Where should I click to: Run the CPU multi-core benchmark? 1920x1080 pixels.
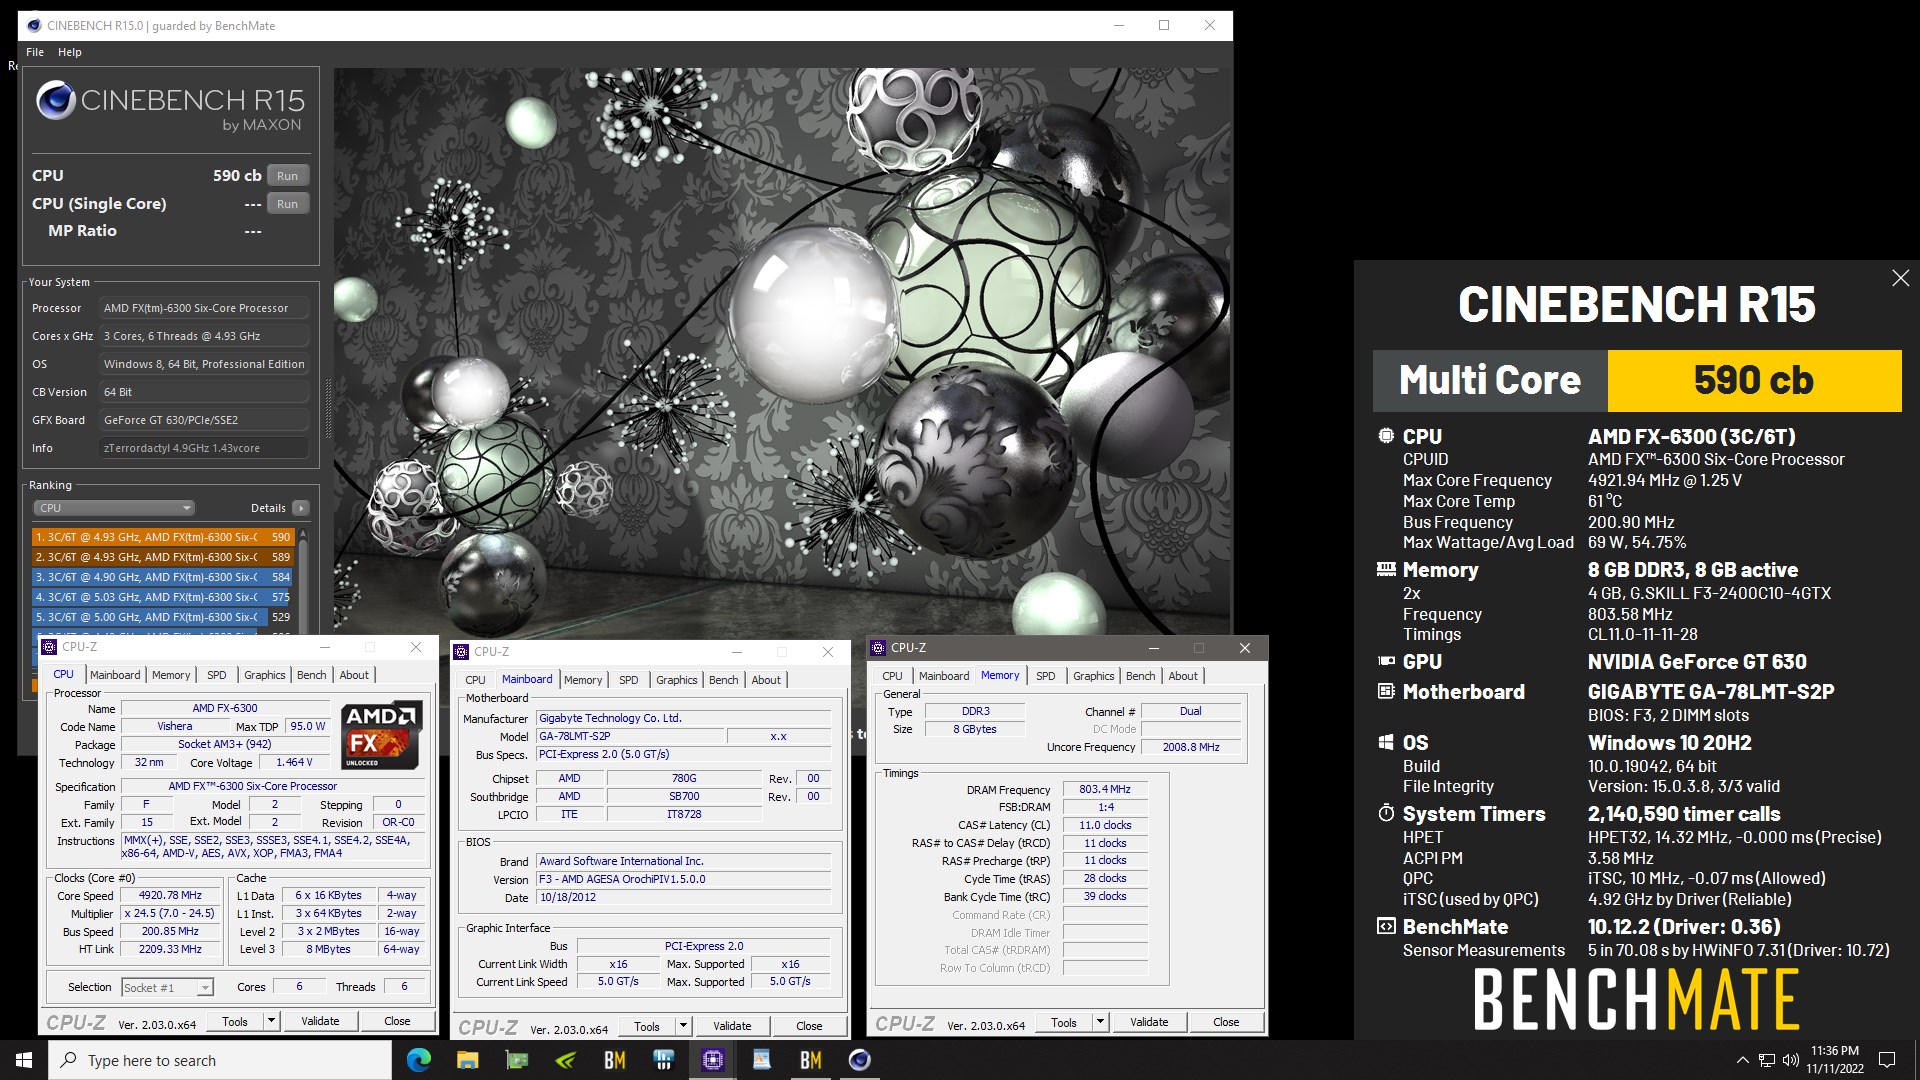tap(288, 176)
